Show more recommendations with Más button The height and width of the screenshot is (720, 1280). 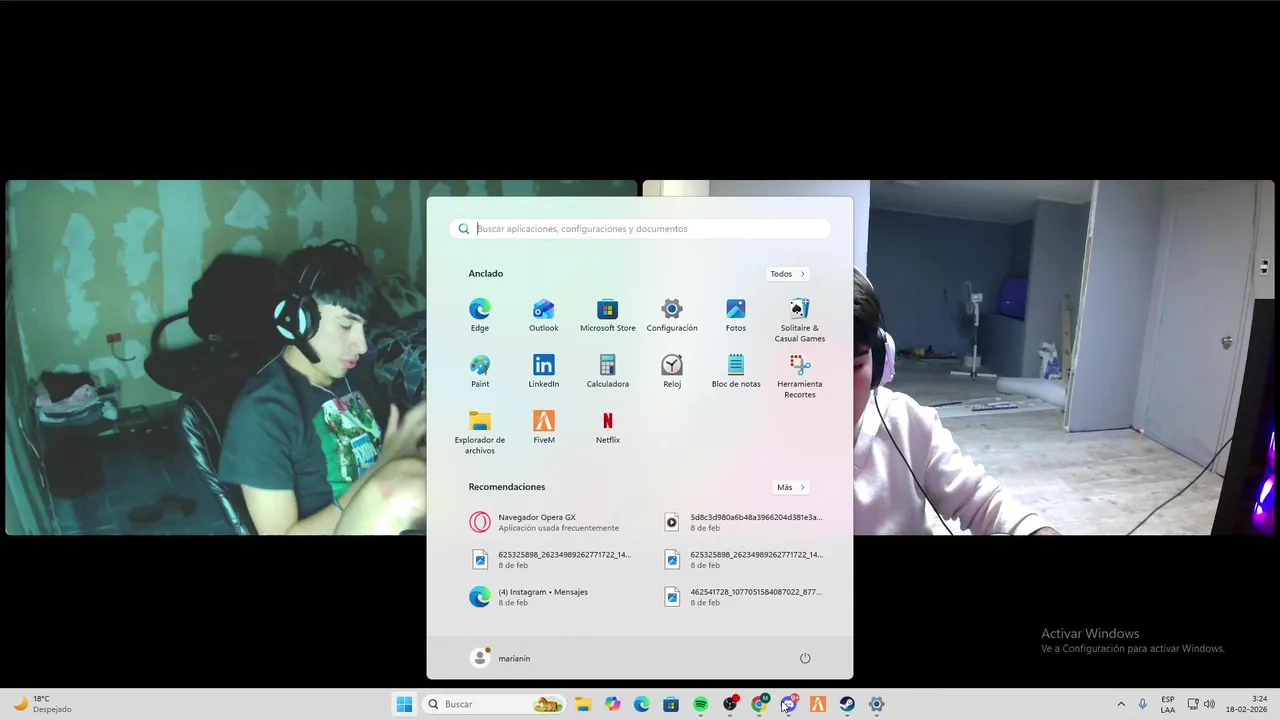pyautogui.click(x=791, y=487)
